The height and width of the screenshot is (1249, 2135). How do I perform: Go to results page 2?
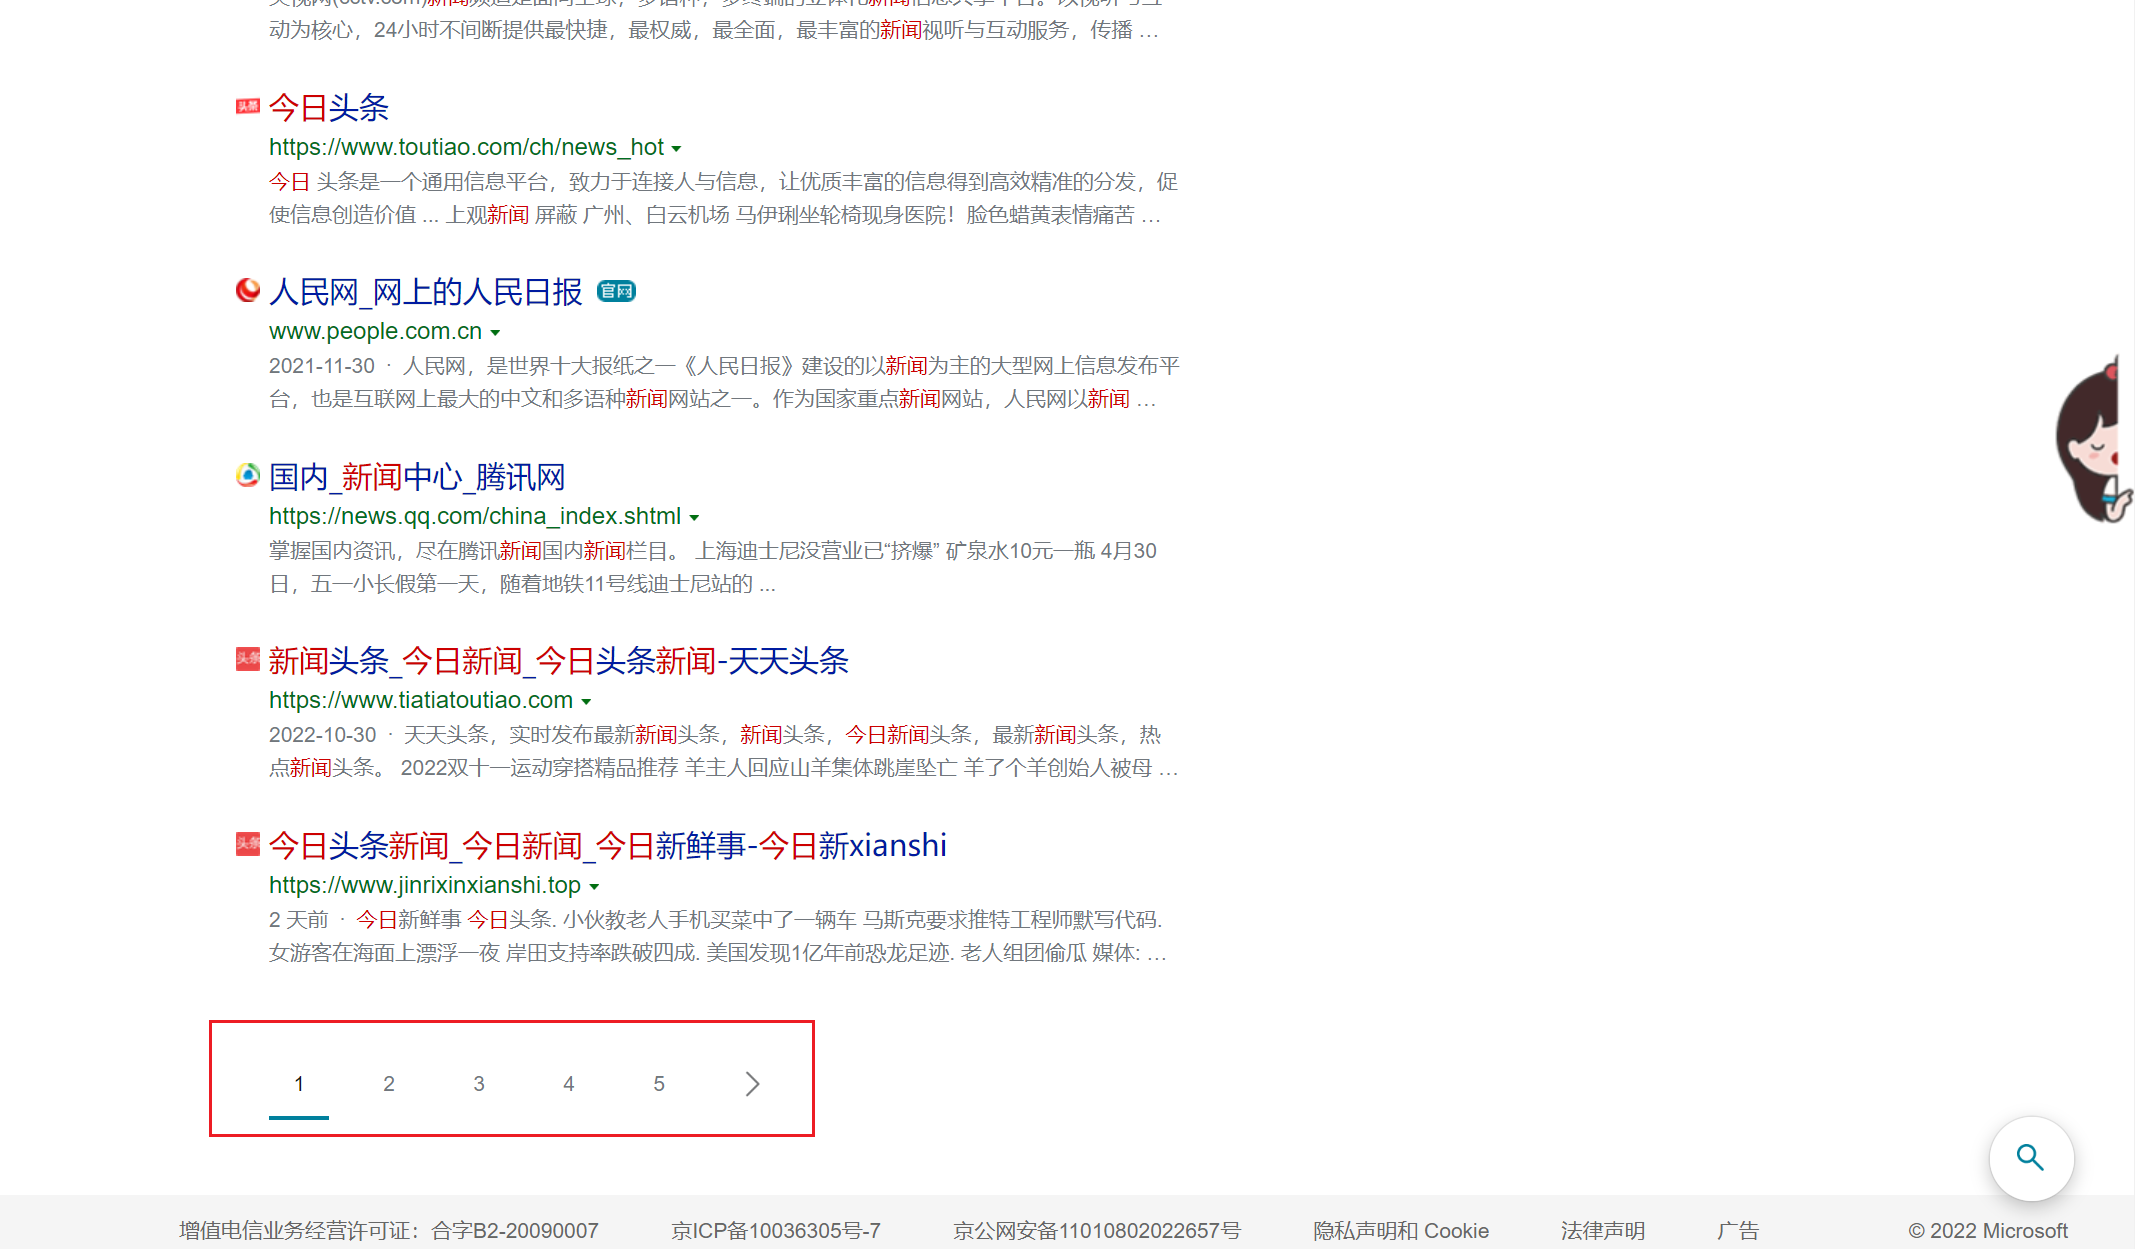tap(389, 1084)
